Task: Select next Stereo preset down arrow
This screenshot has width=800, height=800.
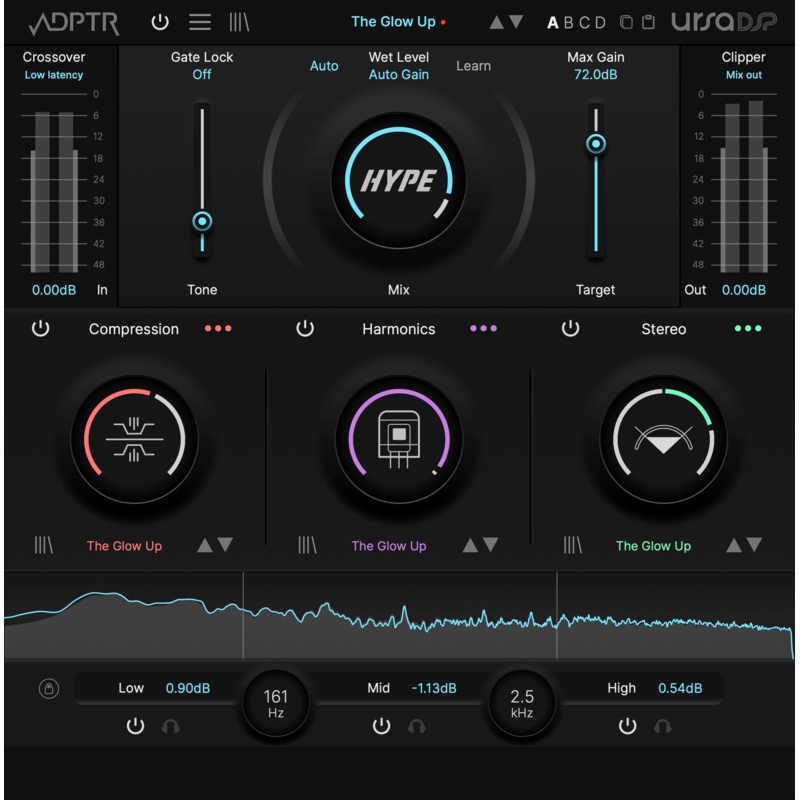Action: coord(754,545)
